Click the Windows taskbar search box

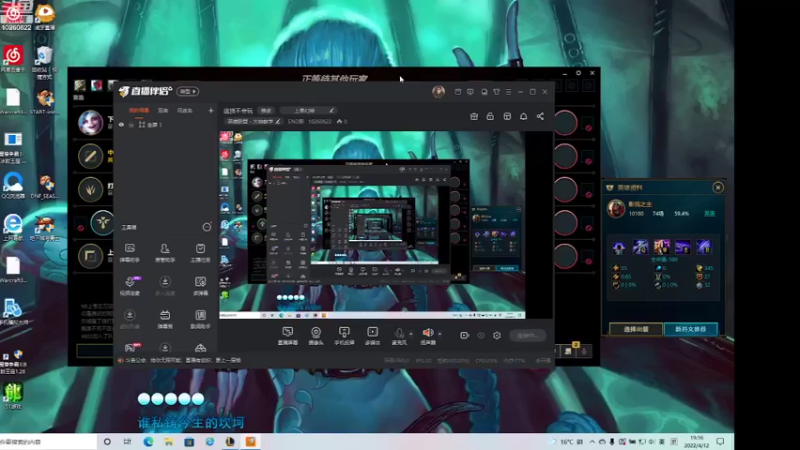pyautogui.click(x=48, y=442)
